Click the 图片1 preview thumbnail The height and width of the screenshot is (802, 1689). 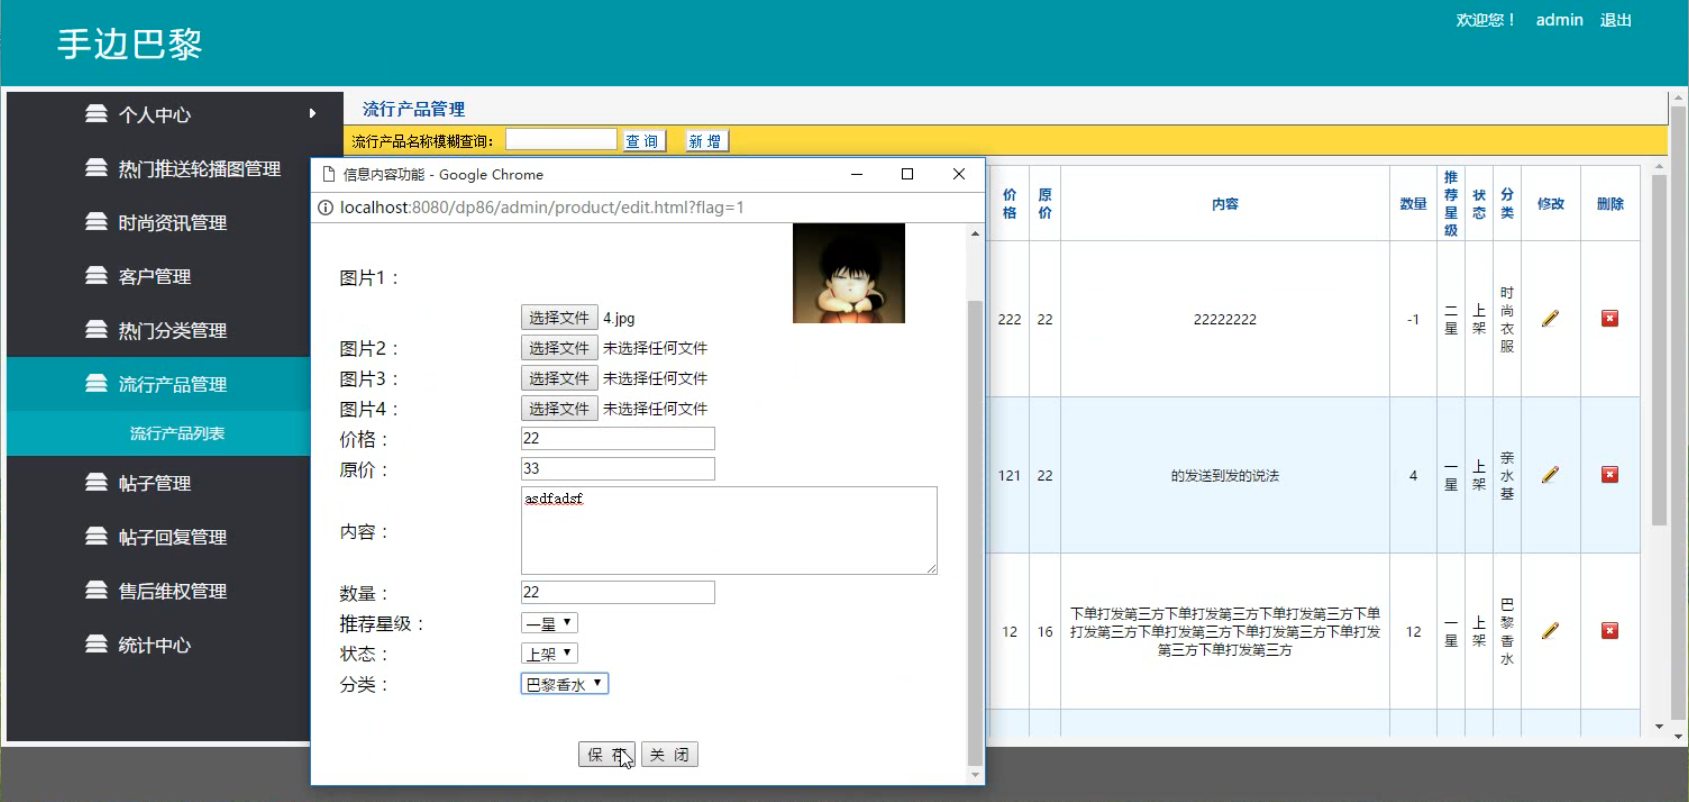(849, 273)
